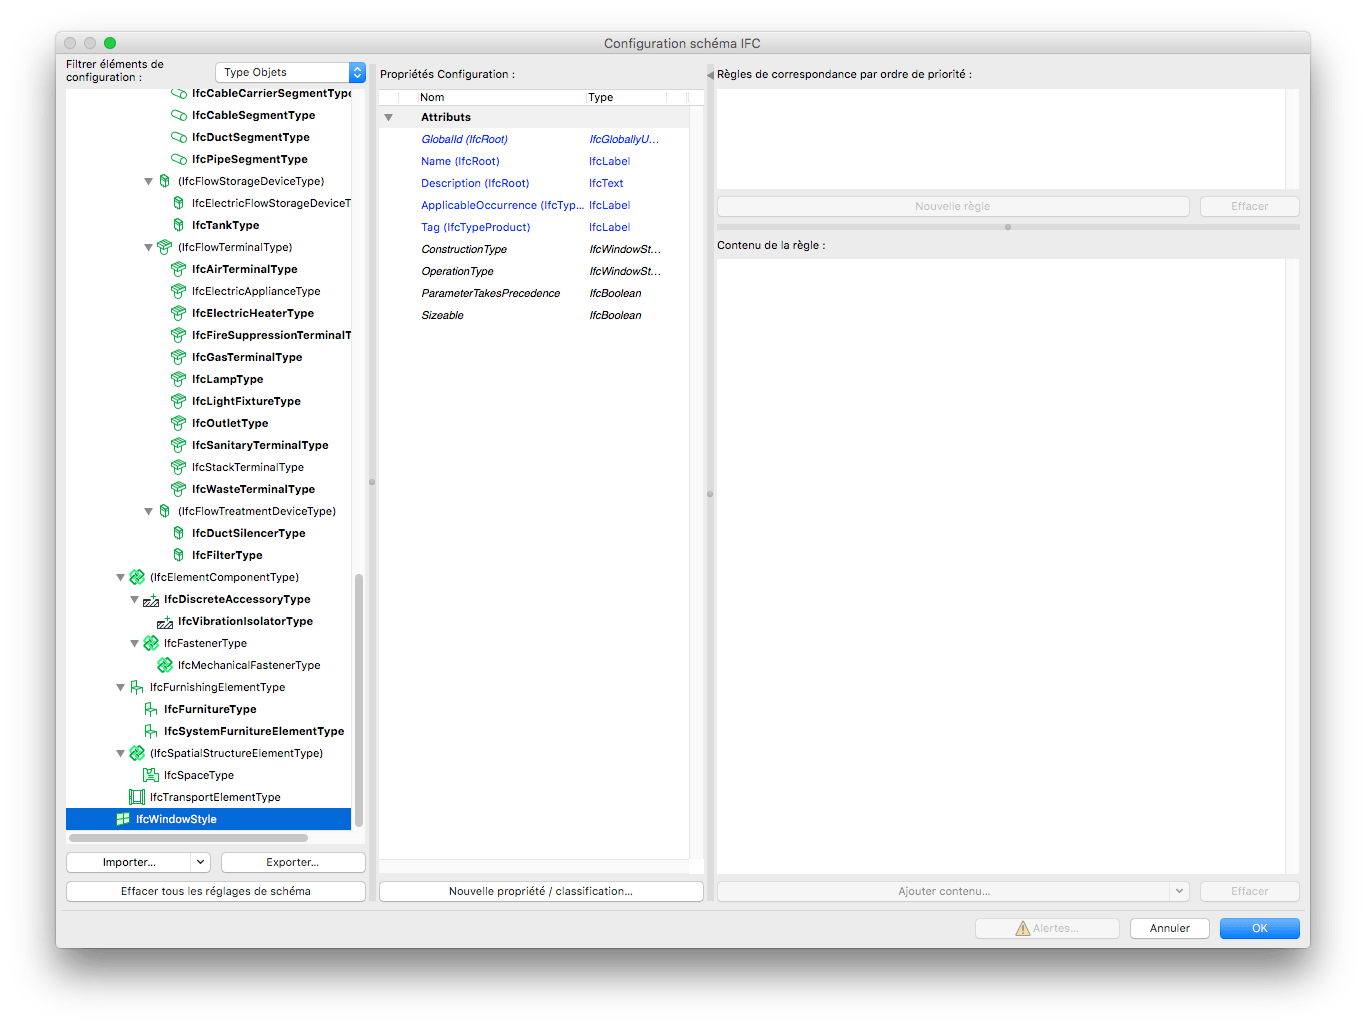This screenshot has height=1028, width=1366.
Task: Click the IfcPipeSegmentType icon
Action: [x=179, y=159]
